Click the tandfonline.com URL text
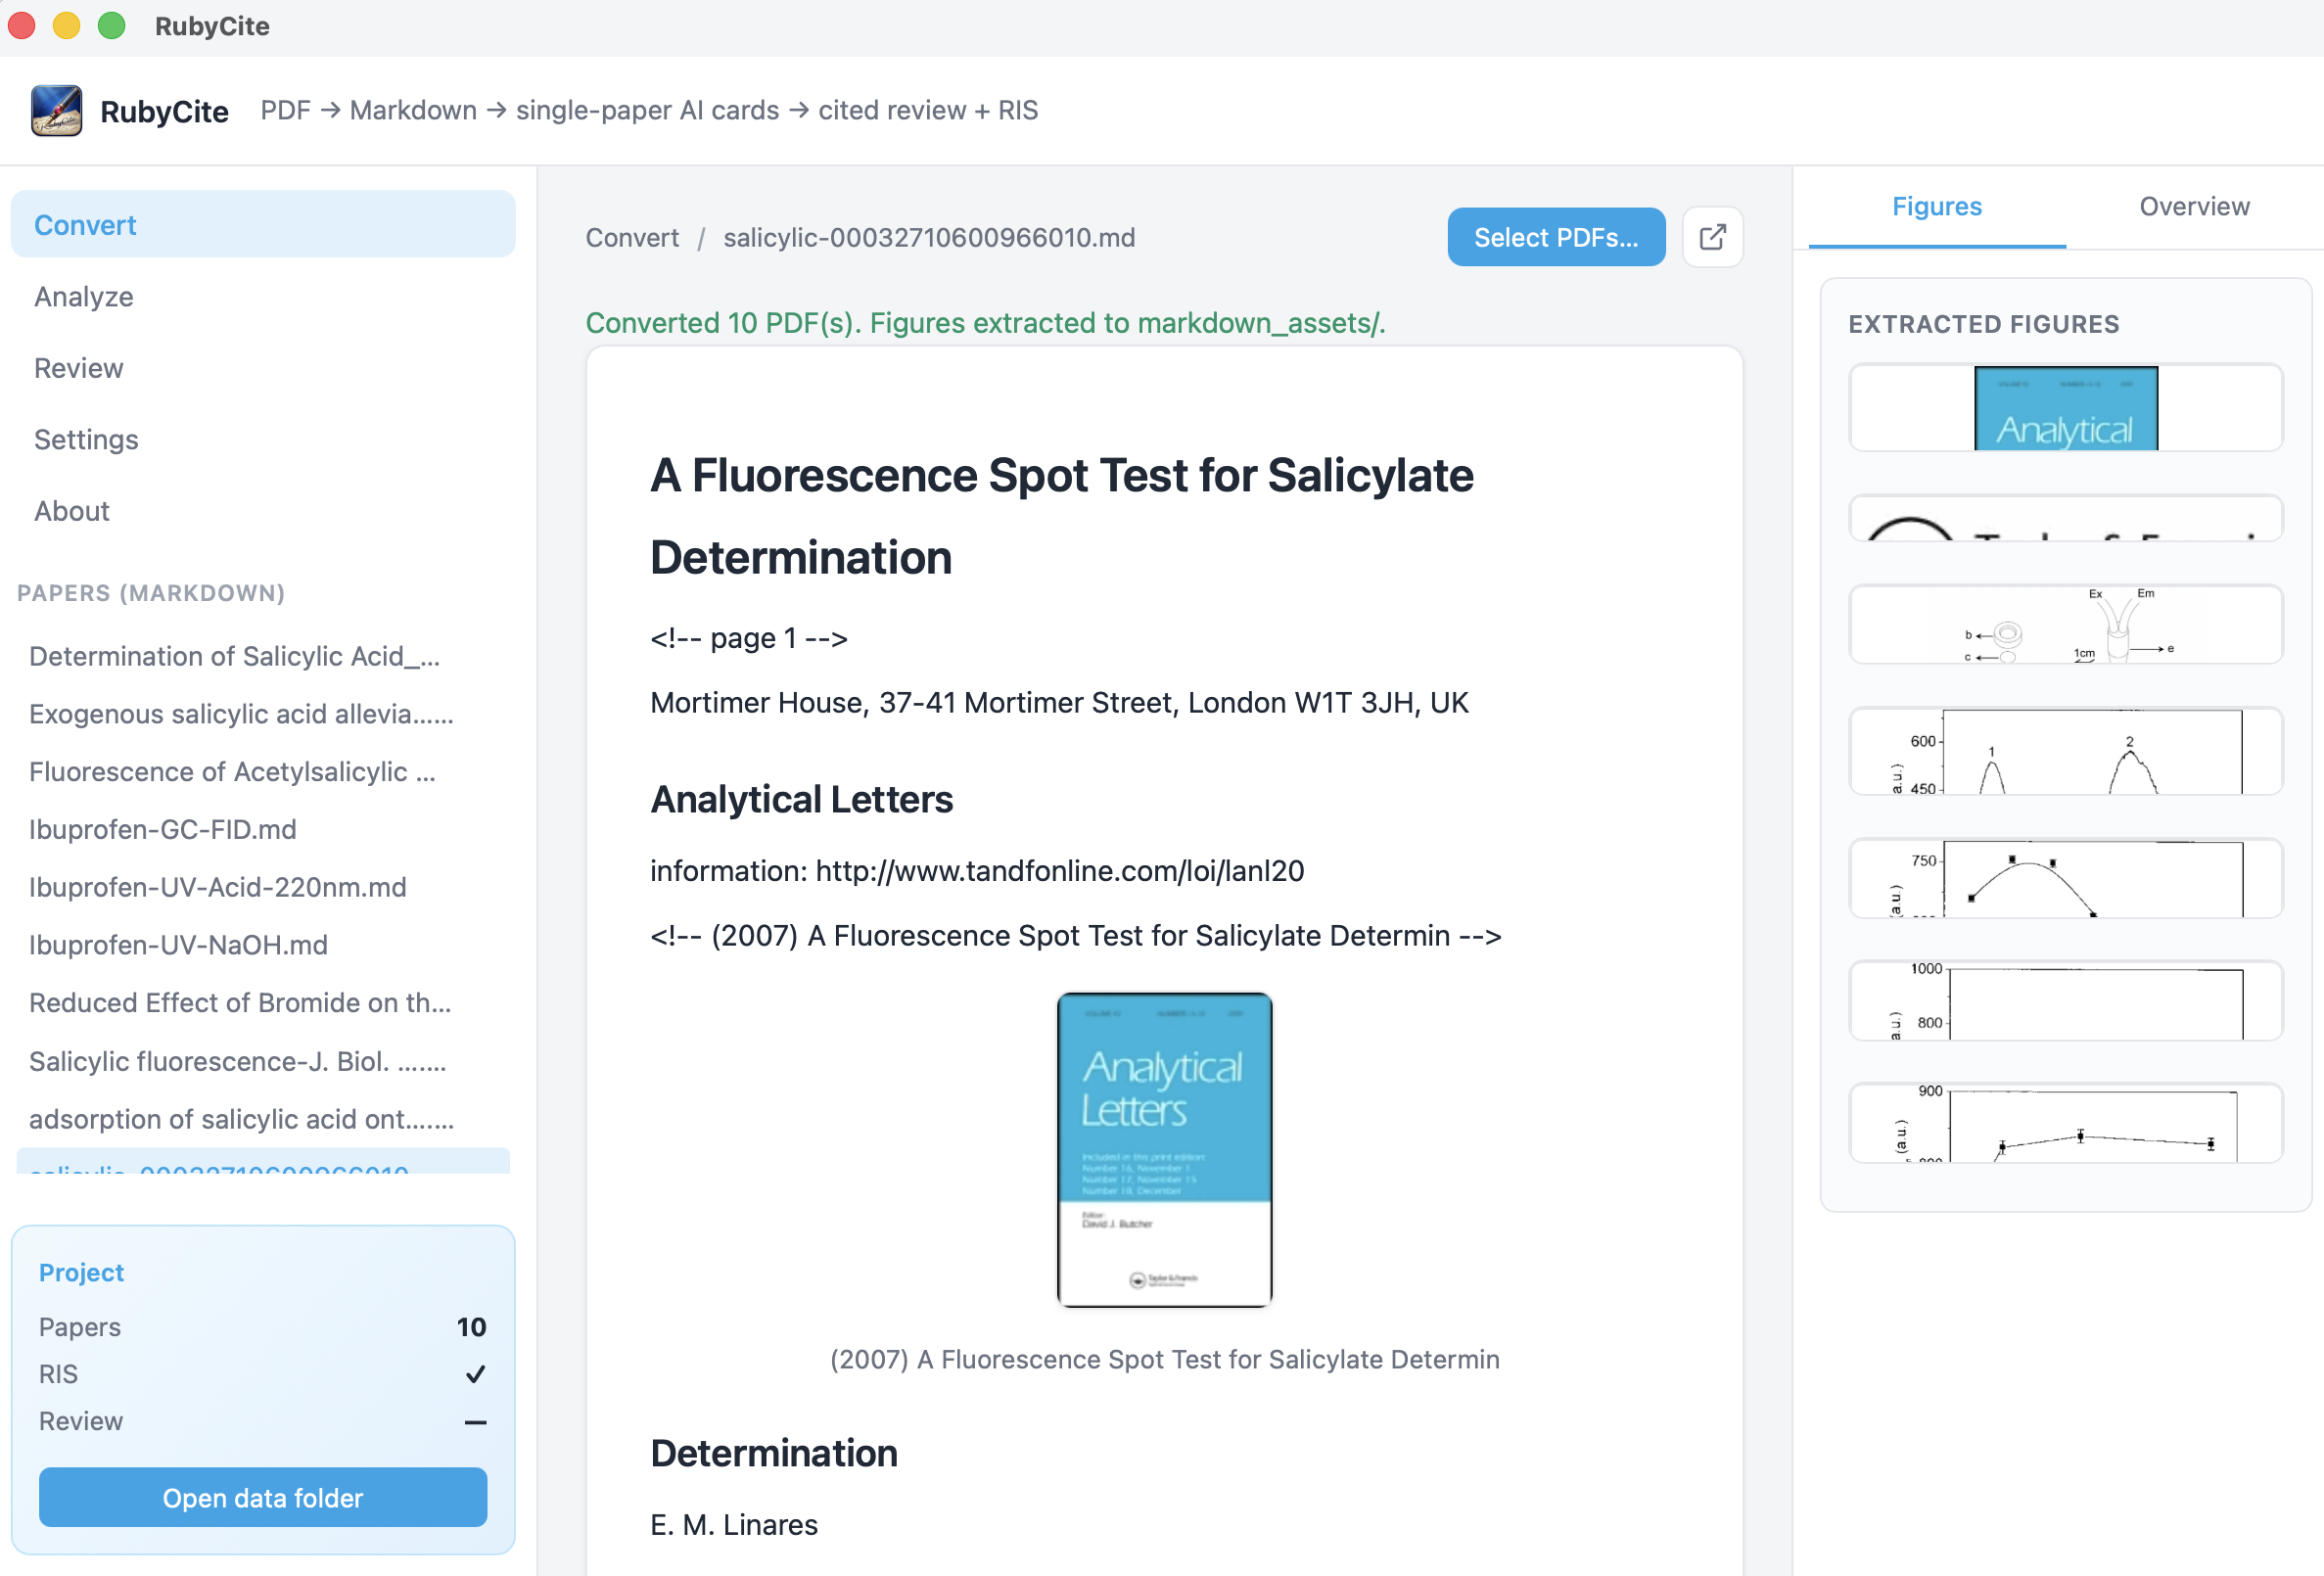The image size is (2324, 1576). 1059,870
